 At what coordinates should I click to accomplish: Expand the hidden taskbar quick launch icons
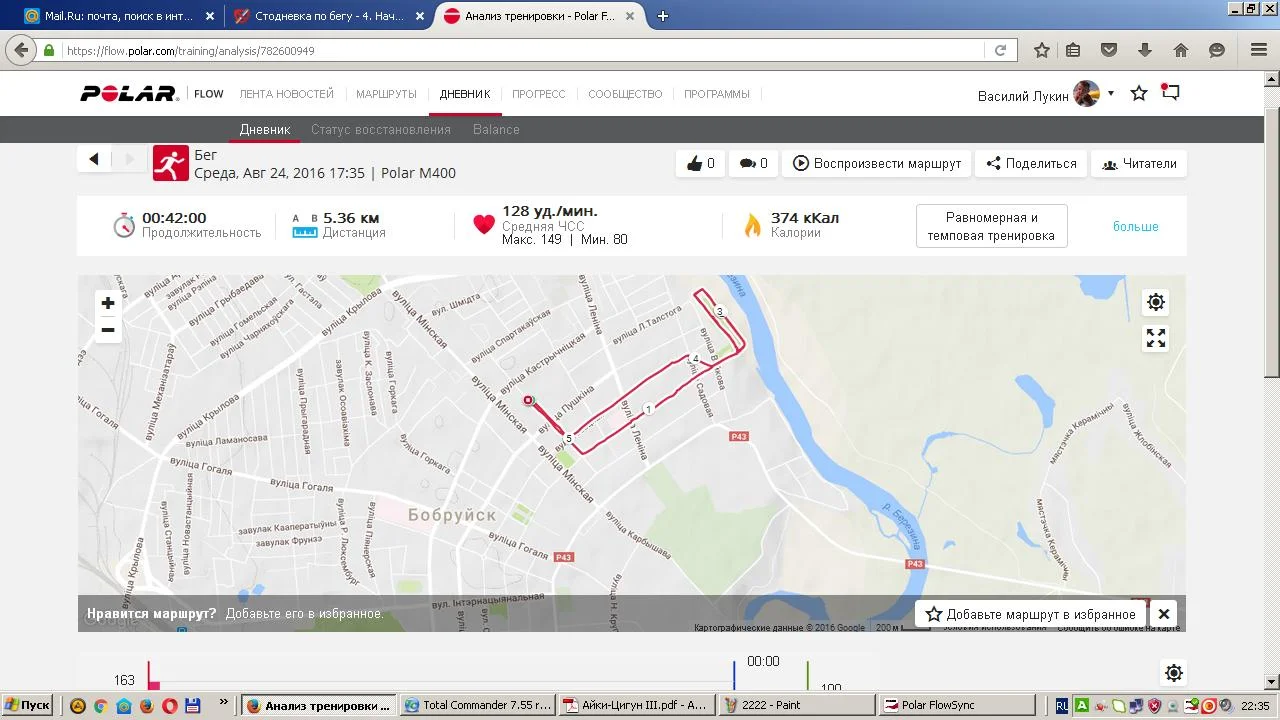click(x=223, y=704)
